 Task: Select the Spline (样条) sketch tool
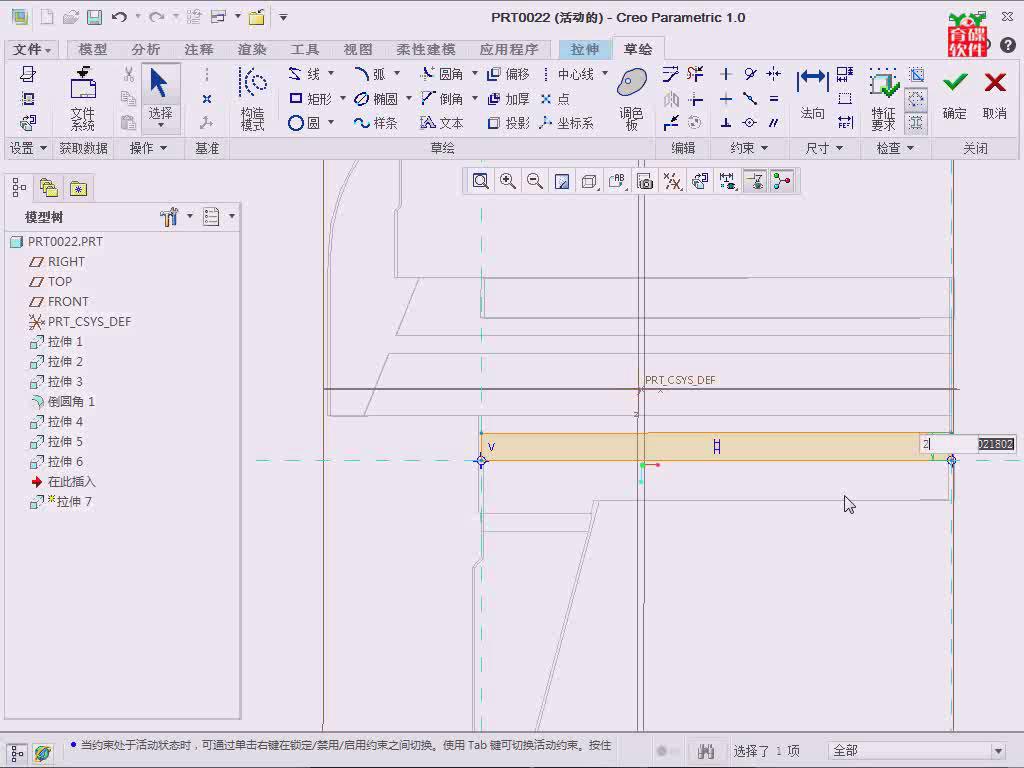pyautogui.click(x=376, y=123)
